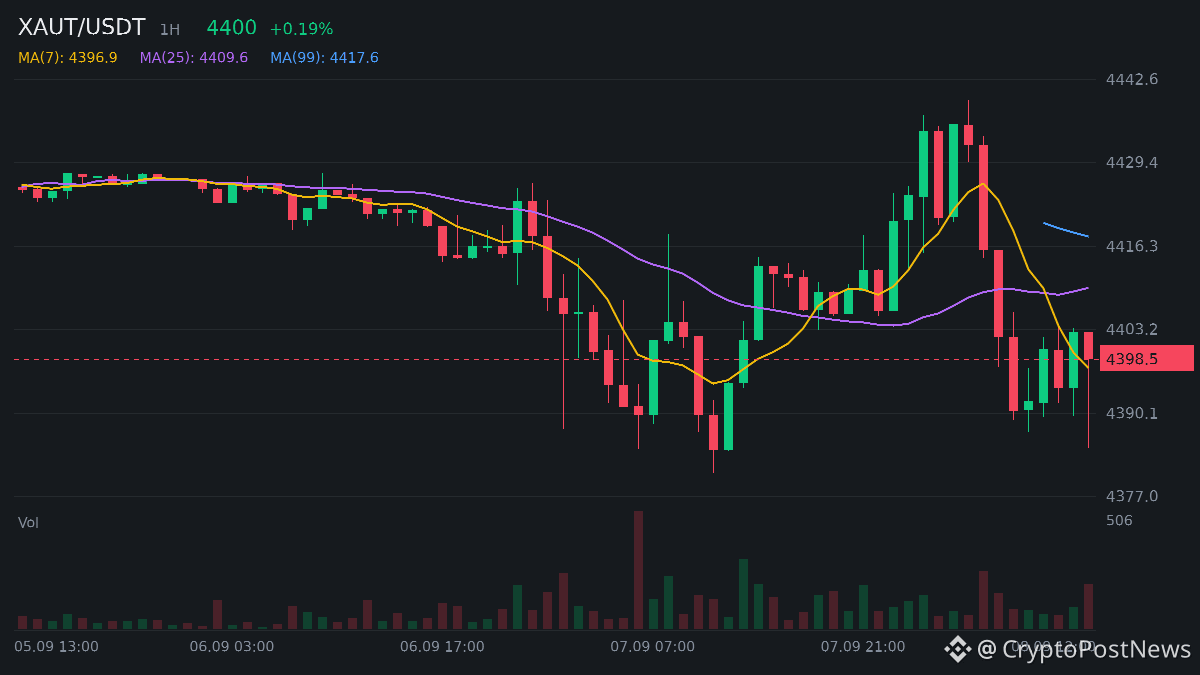Click the tallest red volume bar
The height and width of the screenshot is (675, 1200).
coord(638,570)
